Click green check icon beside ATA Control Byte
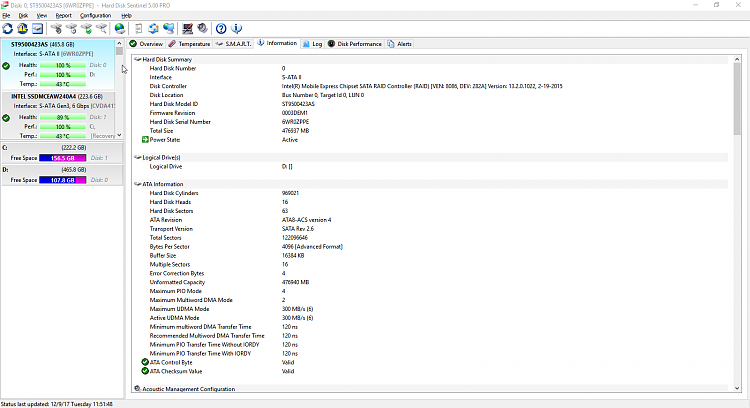Screen dimensions: 750x408 145,362
